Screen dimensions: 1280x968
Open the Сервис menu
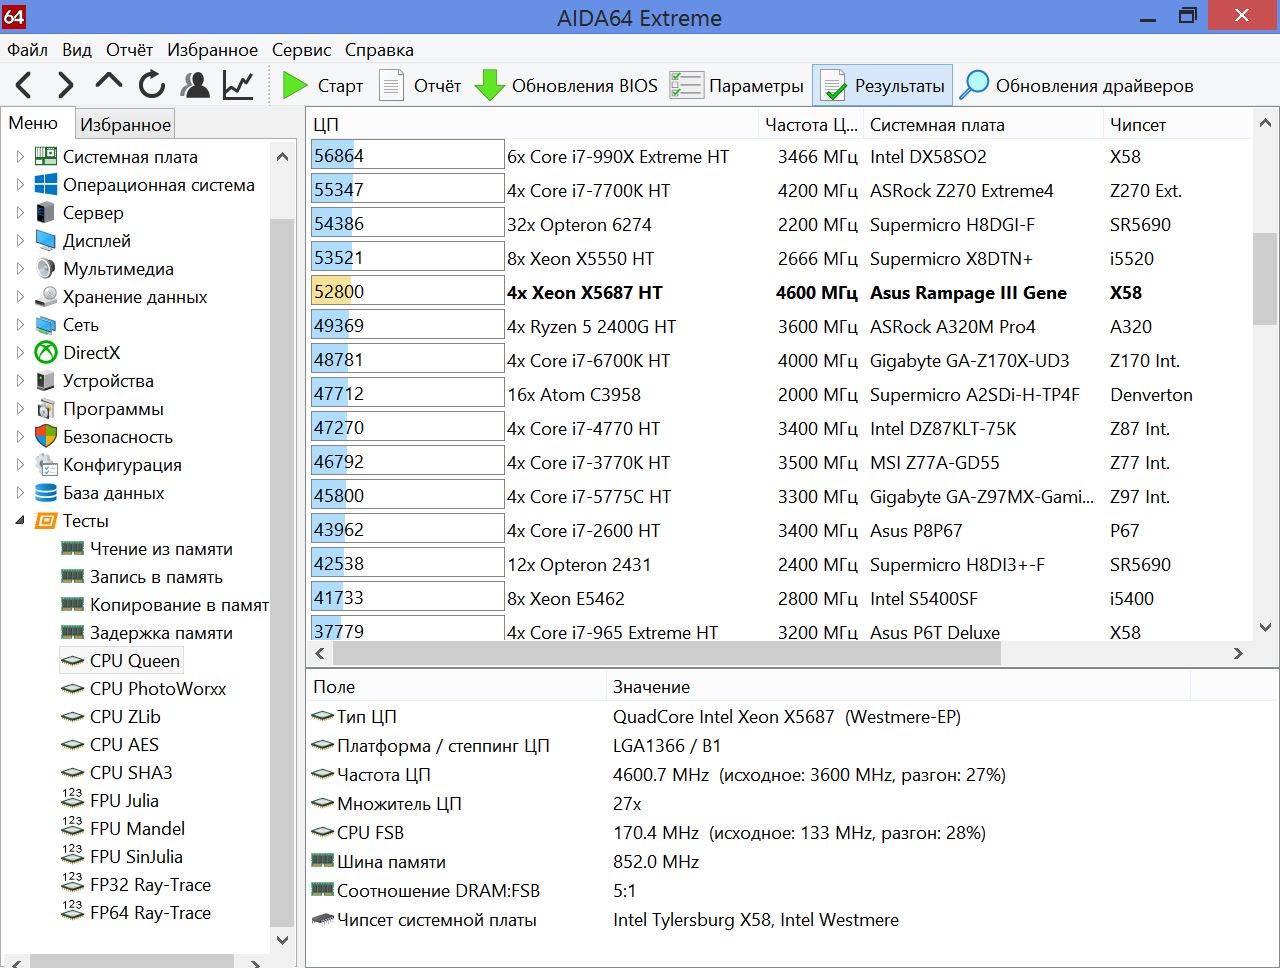(301, 50)
